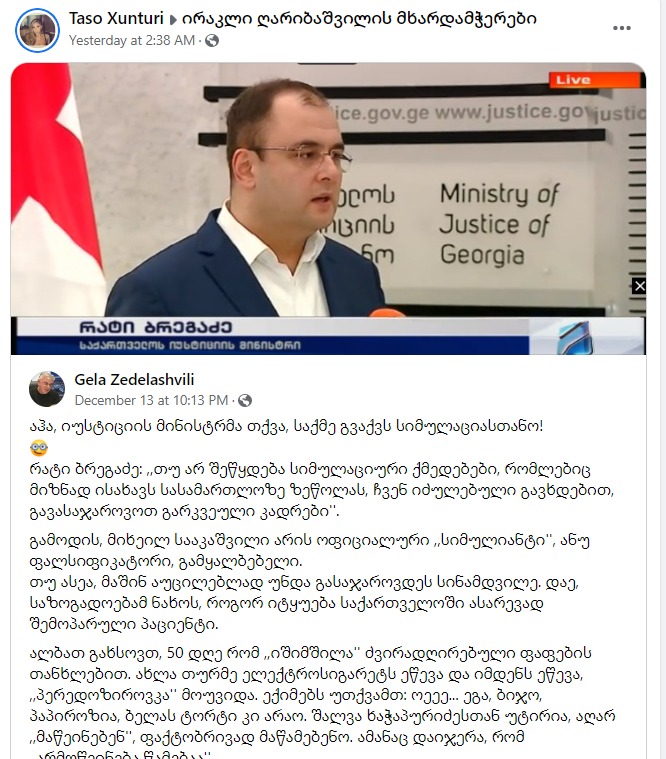Image resolution: width=666 pixels, height=759 pixels.
Task: Open the three-dots post options menu
Action: click(x=621, y=29)
